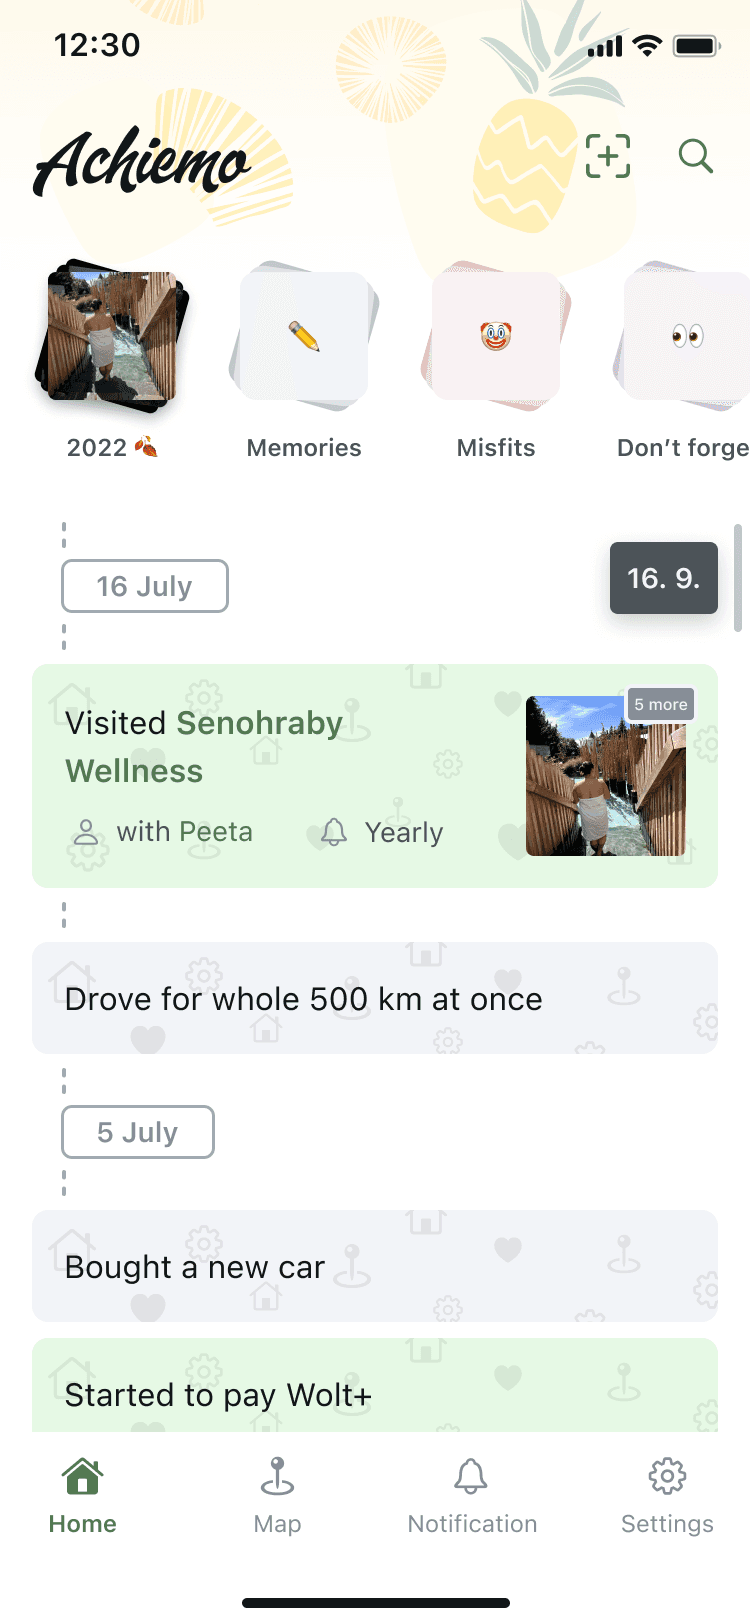
Task: Open the Notification tab
Action: pyautogui.click(x=472, y=1494)
